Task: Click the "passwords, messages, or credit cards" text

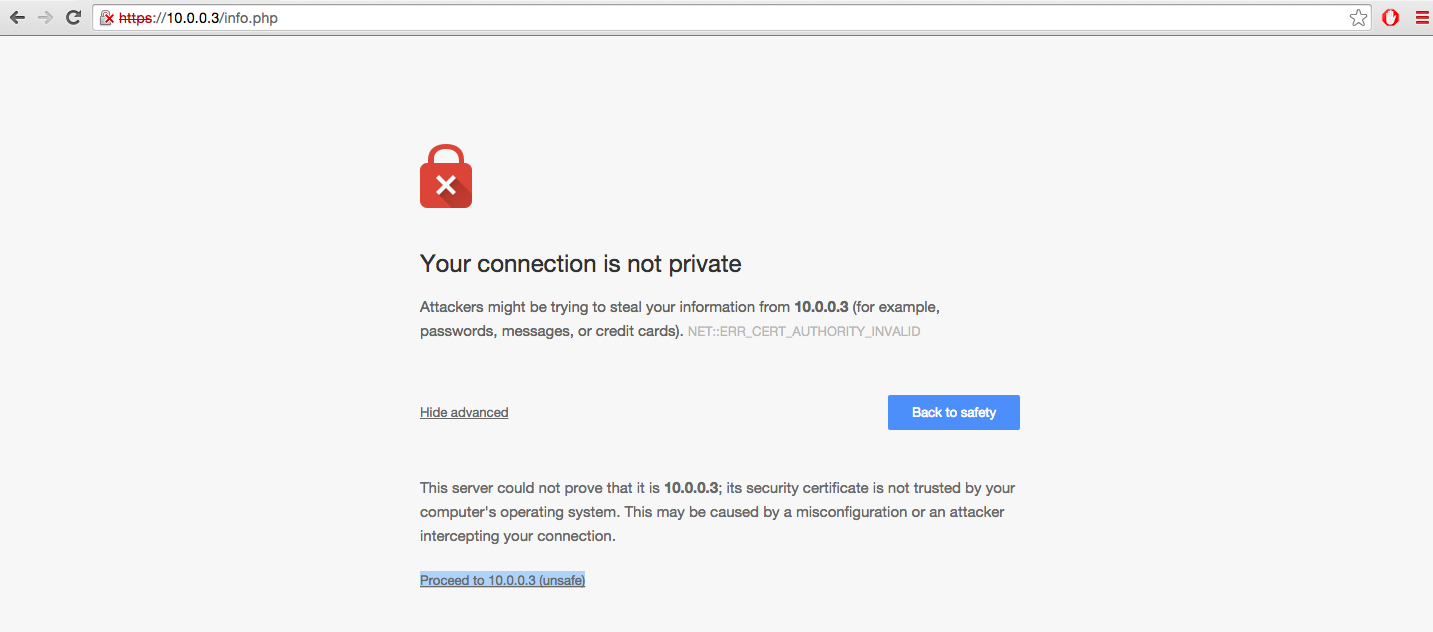Action: [x=548, y=330]
